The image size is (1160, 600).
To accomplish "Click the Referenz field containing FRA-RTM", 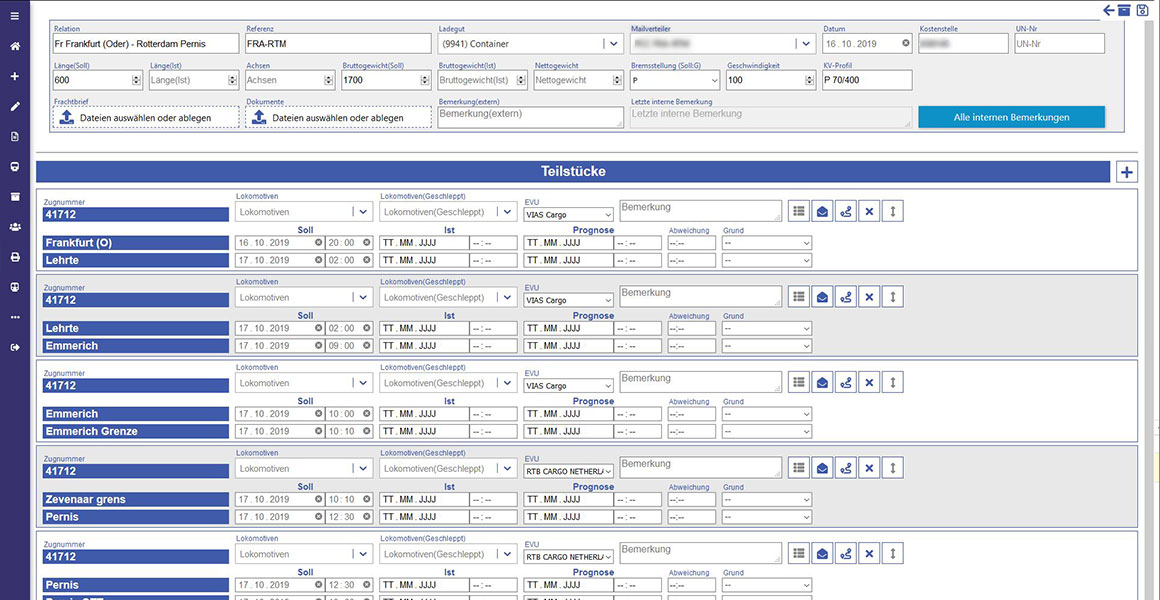I will coord(338,44).
